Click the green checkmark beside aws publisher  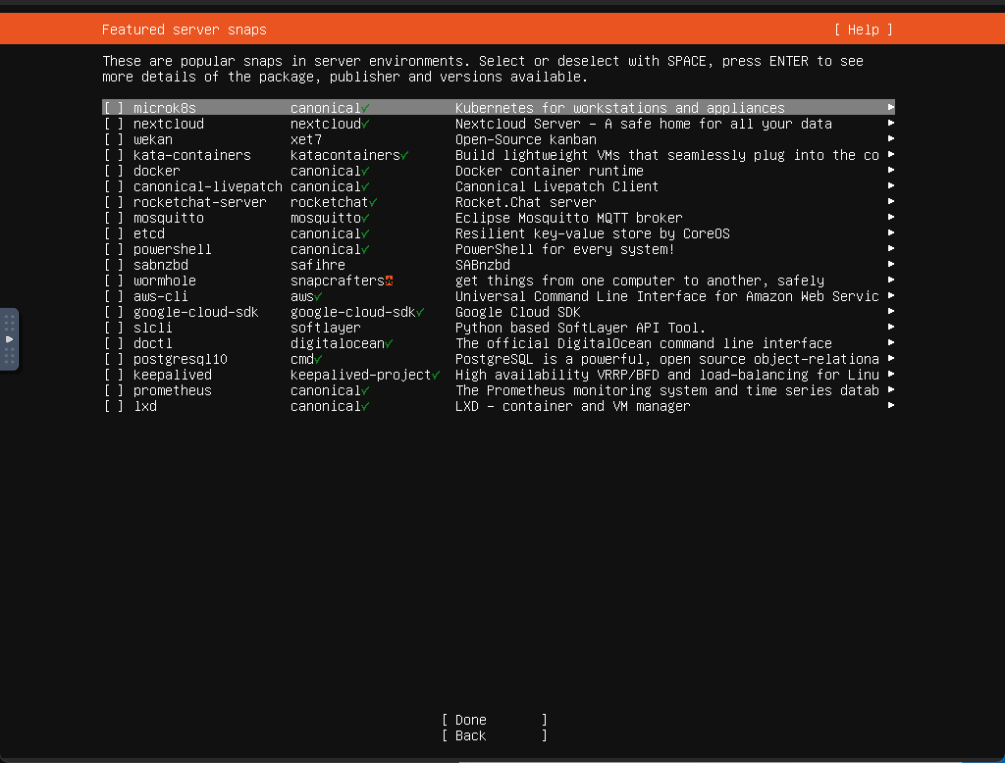[x=319, y=297]
